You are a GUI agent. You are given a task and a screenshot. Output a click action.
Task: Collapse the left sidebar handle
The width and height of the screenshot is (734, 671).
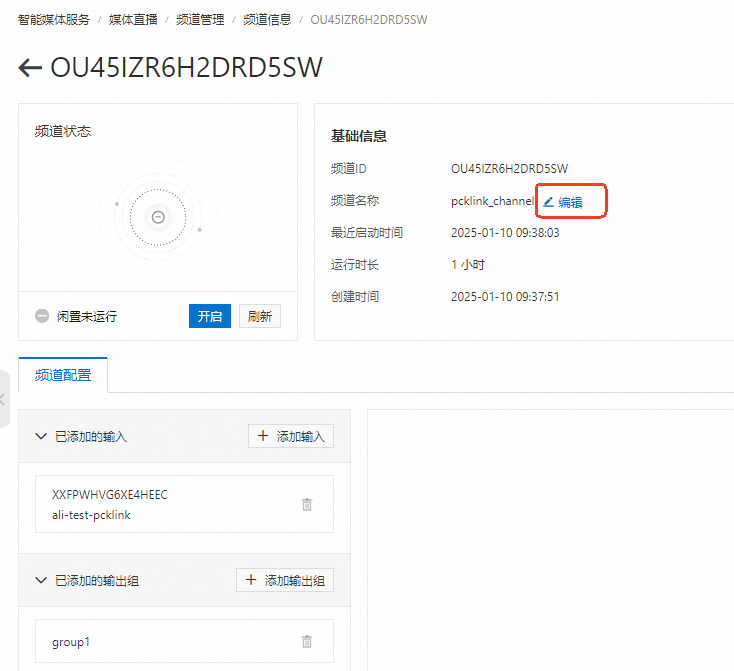tap(4, 399)
